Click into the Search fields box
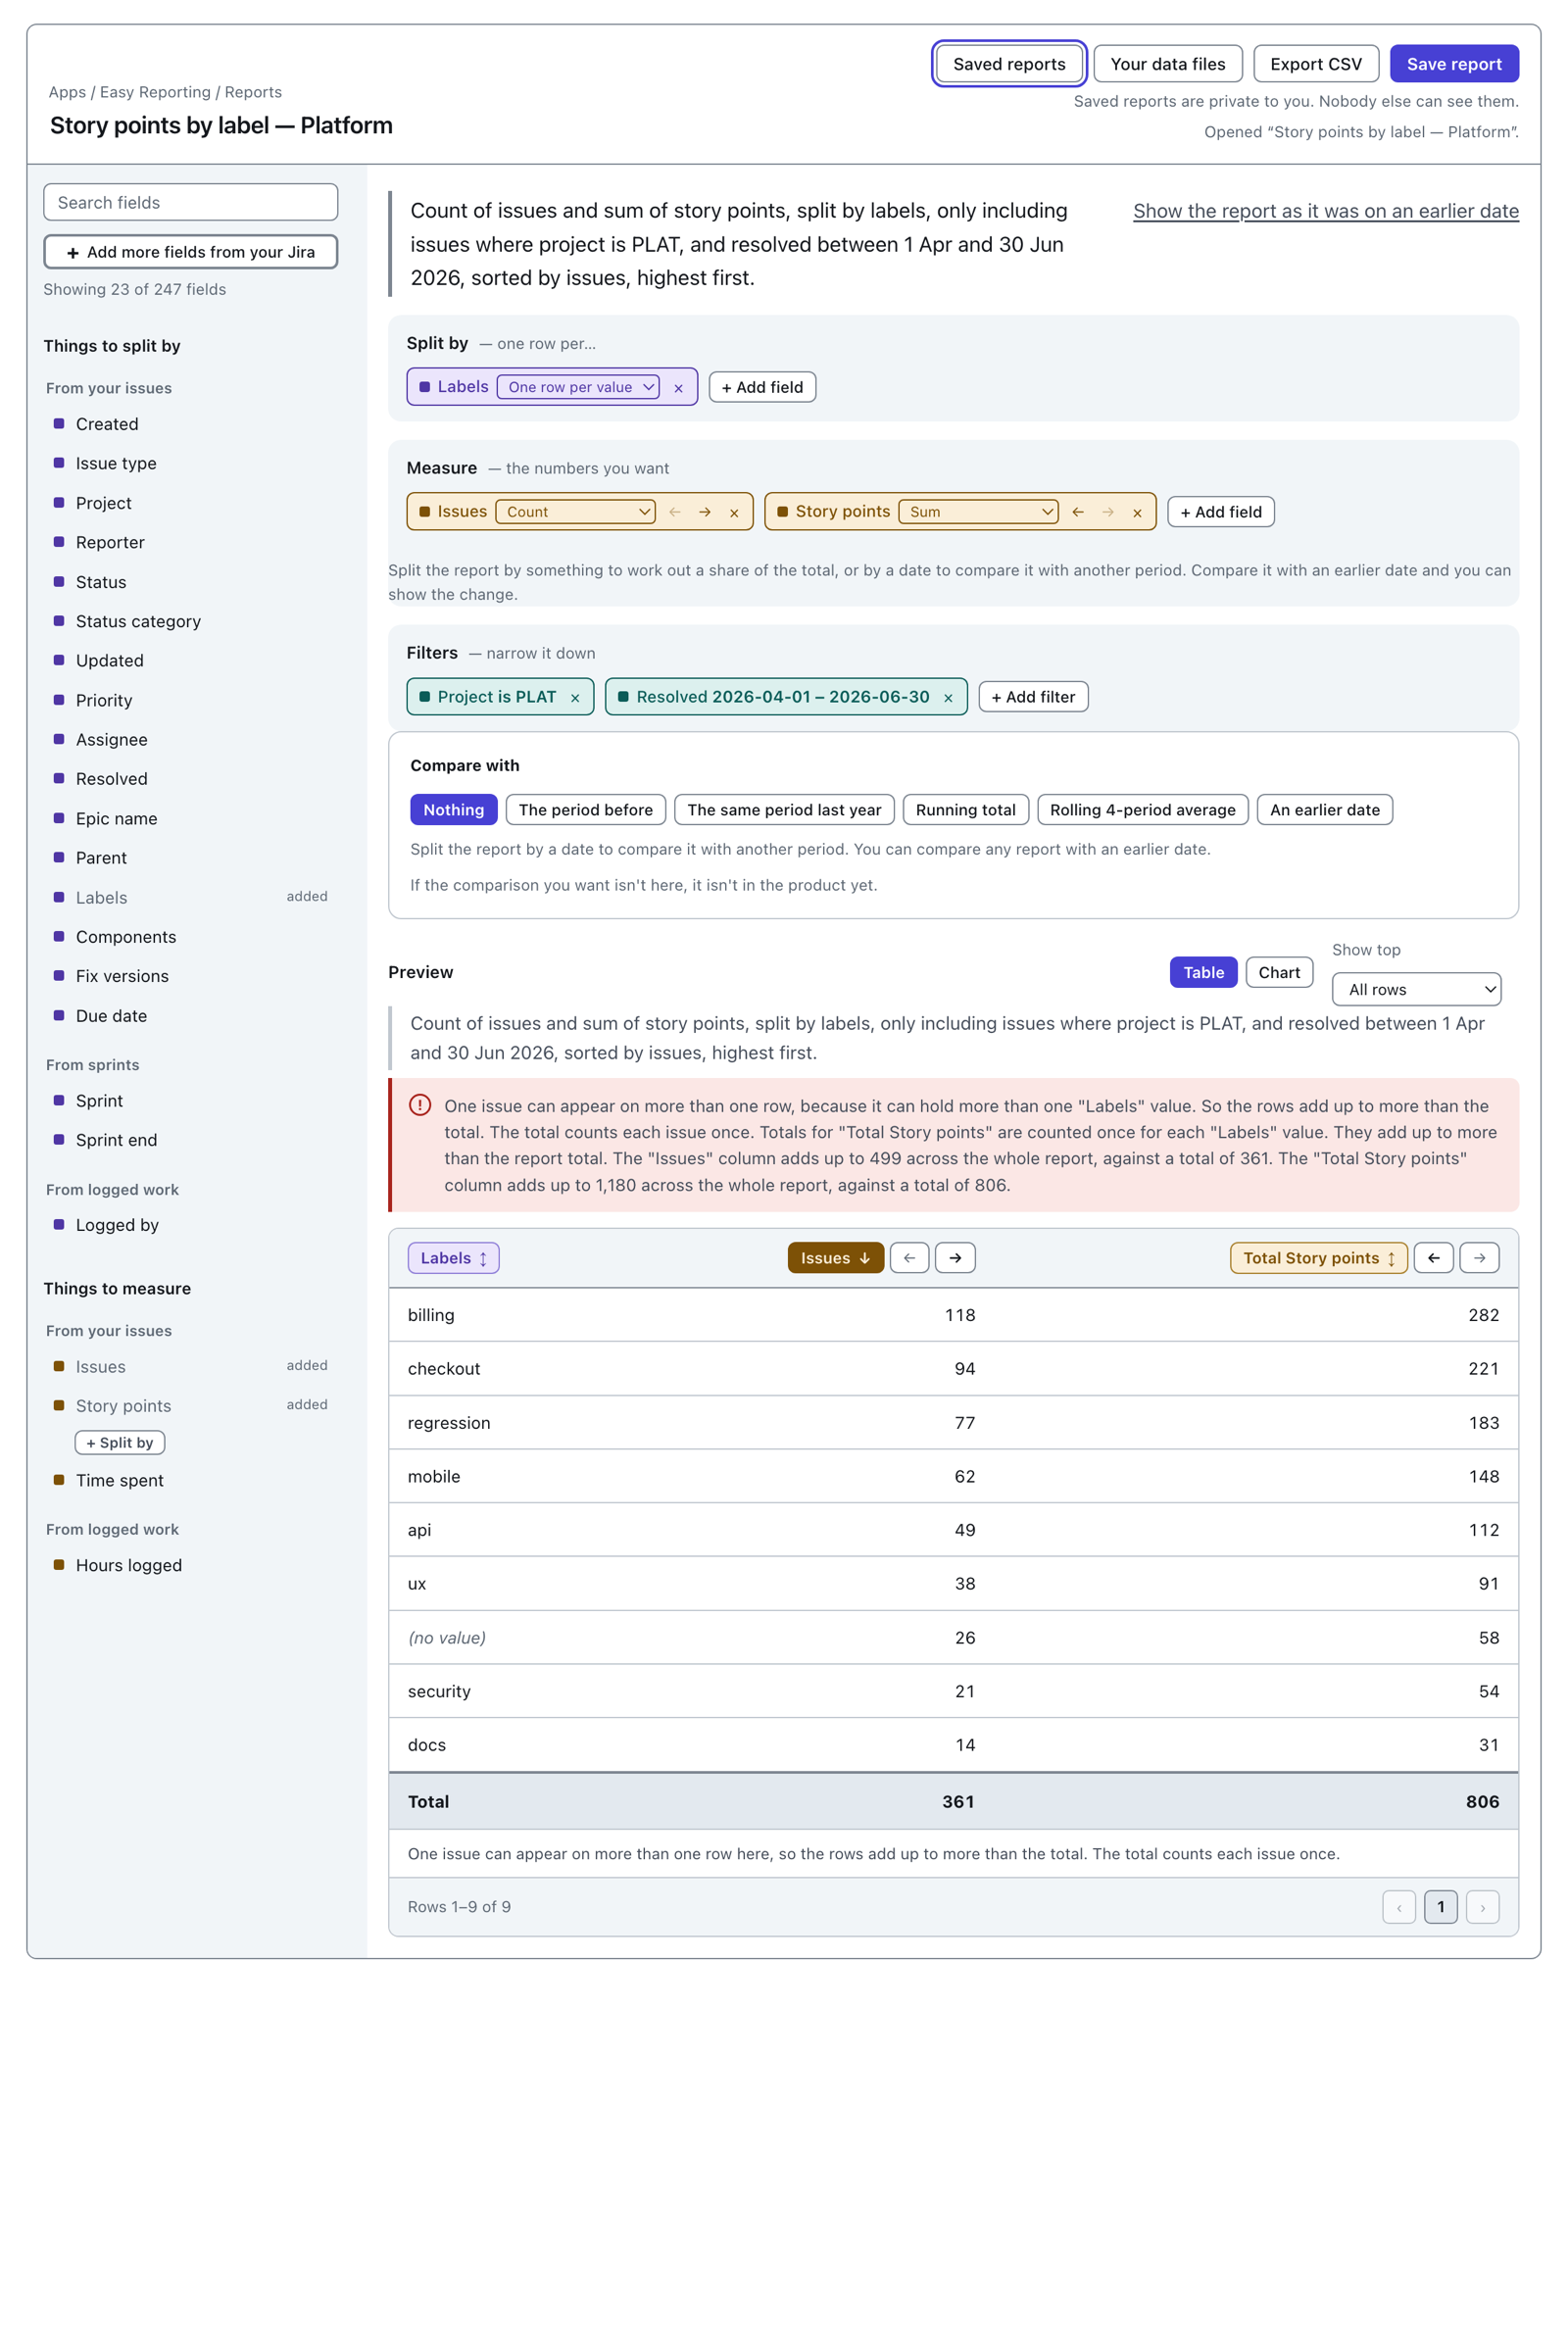 (x=190, y=202)
